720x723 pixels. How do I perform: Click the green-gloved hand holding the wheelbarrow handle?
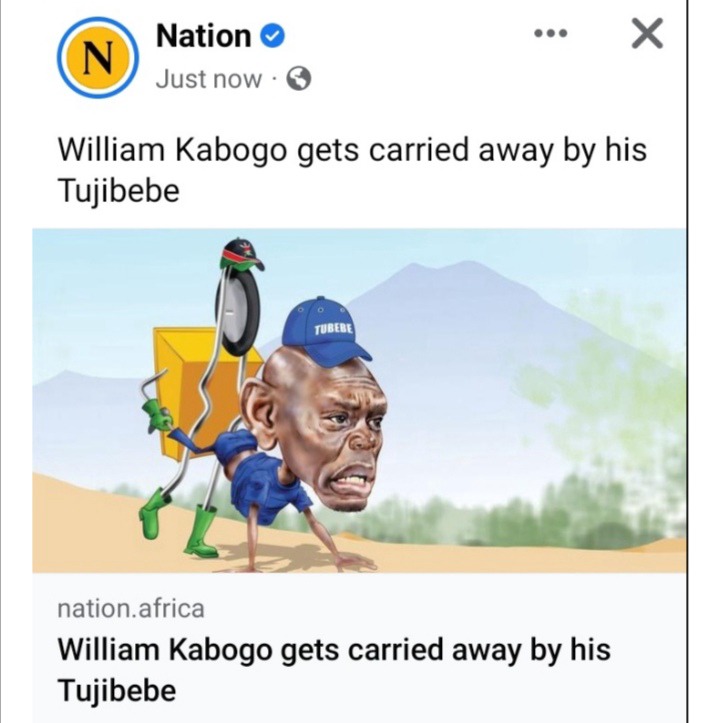pos(157,413)
